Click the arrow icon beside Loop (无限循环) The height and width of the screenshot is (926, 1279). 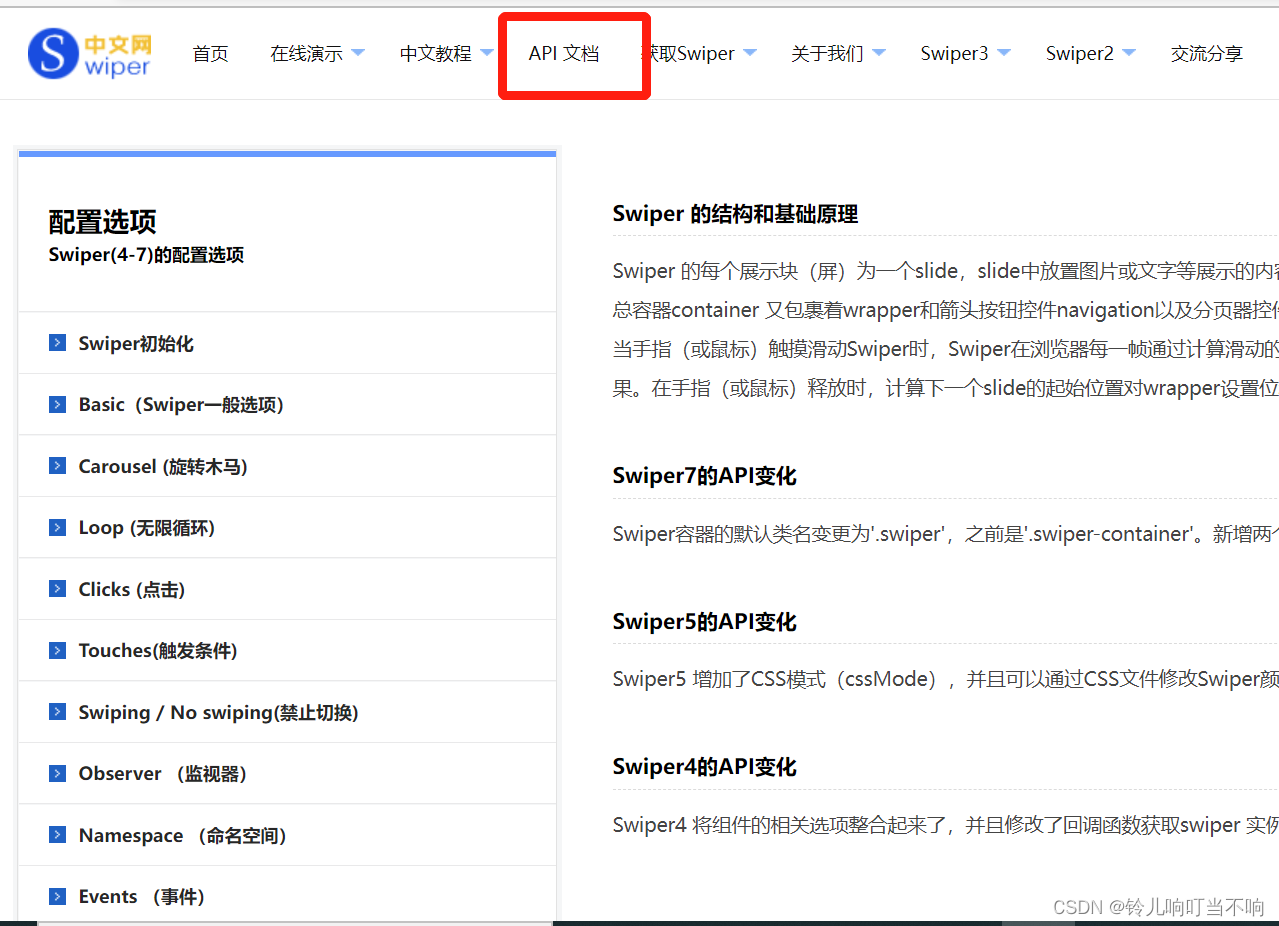point(57,527)
